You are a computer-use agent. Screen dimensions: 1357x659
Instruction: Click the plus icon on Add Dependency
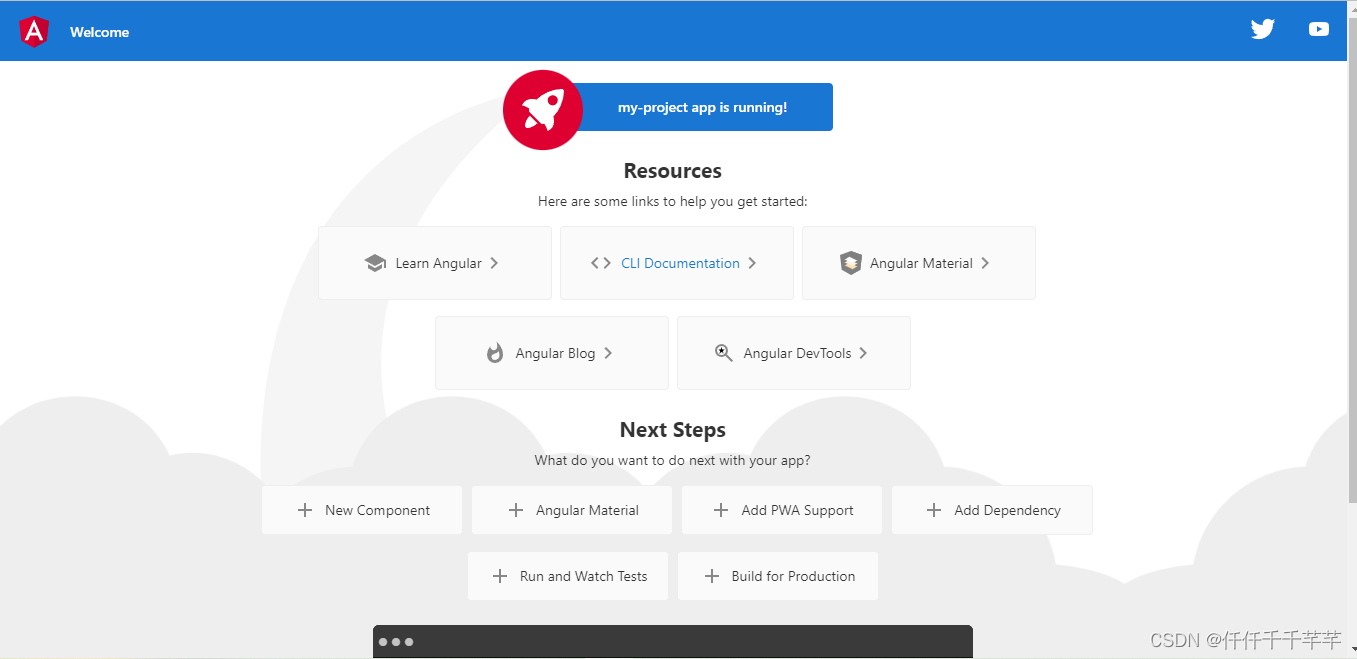pos(934,510)
